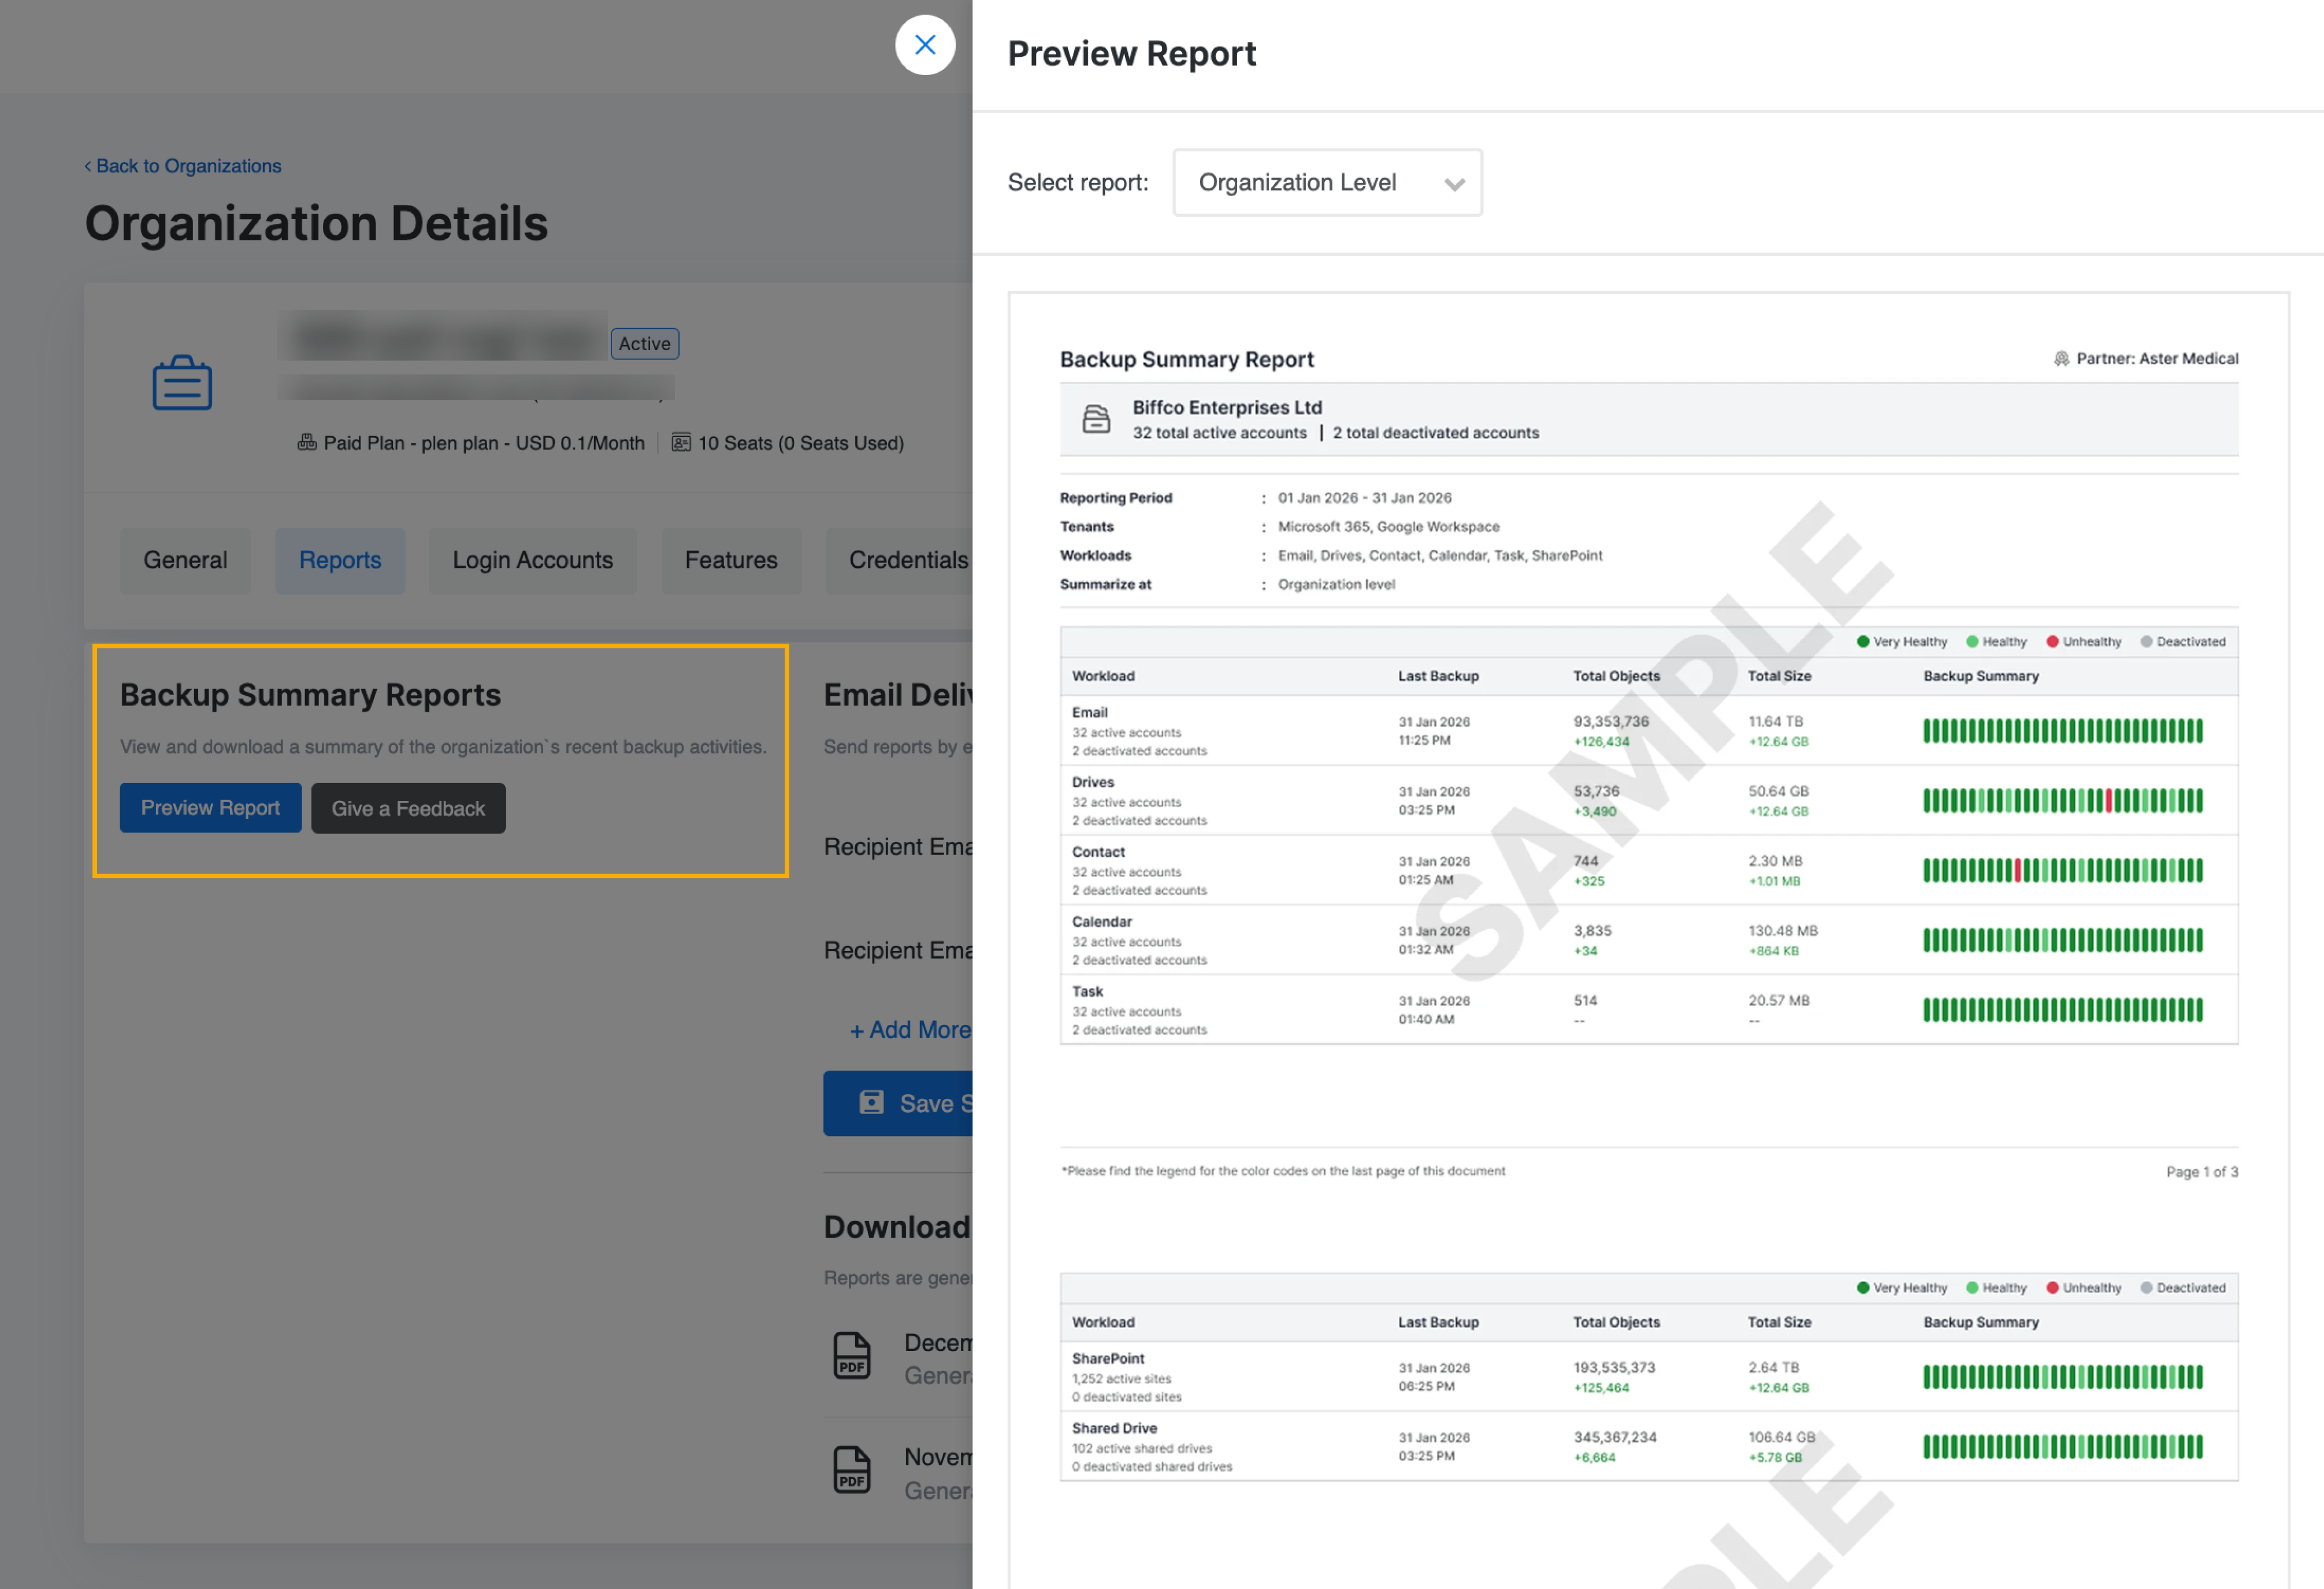Viewport: 2324px width, 1589px height.
Task: Click the seats icon beside 10 Seats
Action: point(681,443)
